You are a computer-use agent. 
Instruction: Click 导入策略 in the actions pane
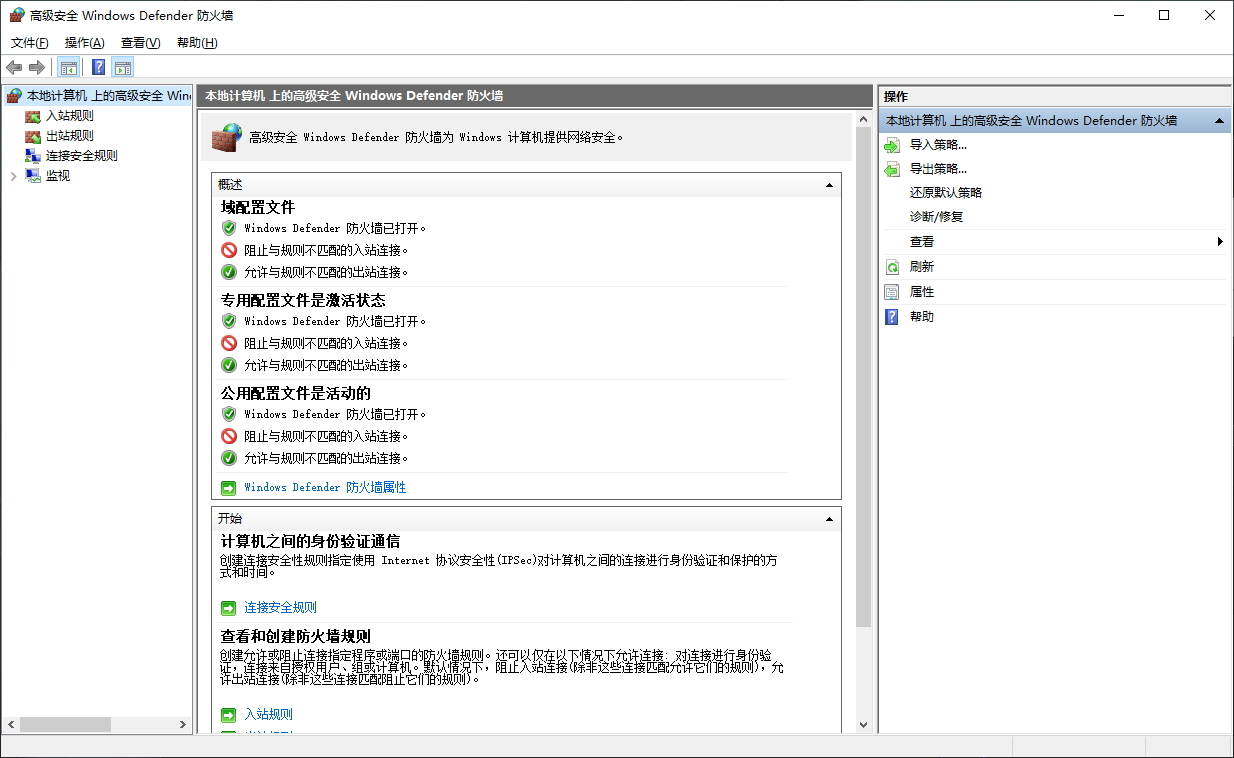coord(937,145)
